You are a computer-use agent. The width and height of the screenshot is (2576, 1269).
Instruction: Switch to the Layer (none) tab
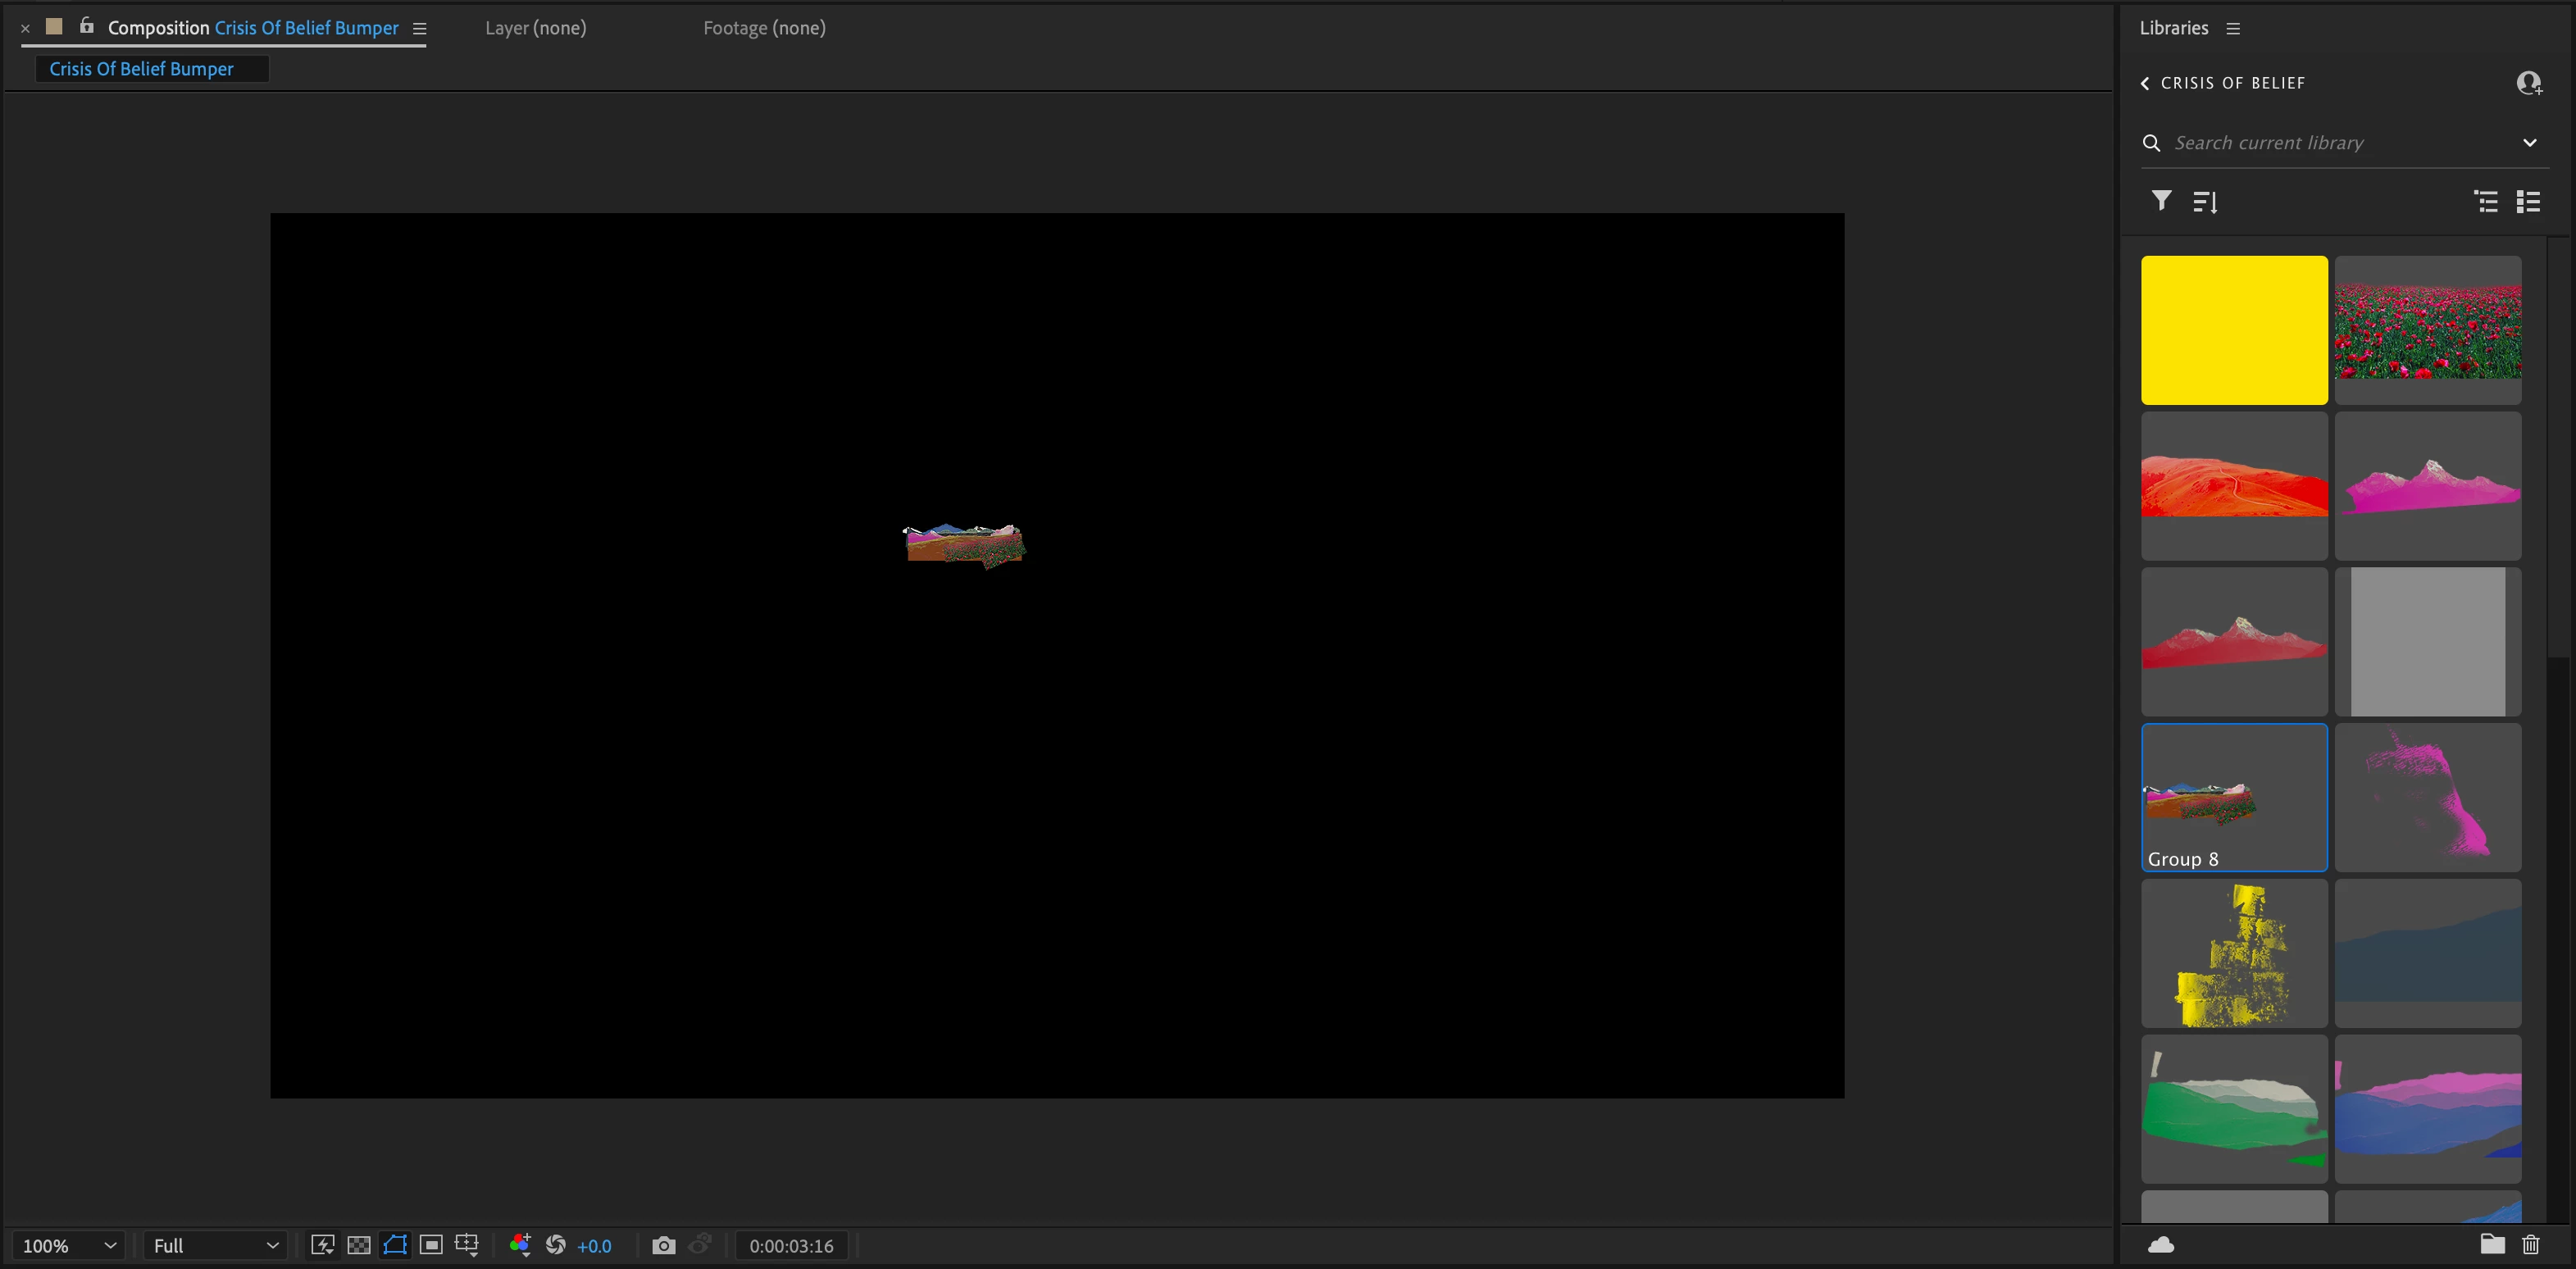(x=536, y=28)
